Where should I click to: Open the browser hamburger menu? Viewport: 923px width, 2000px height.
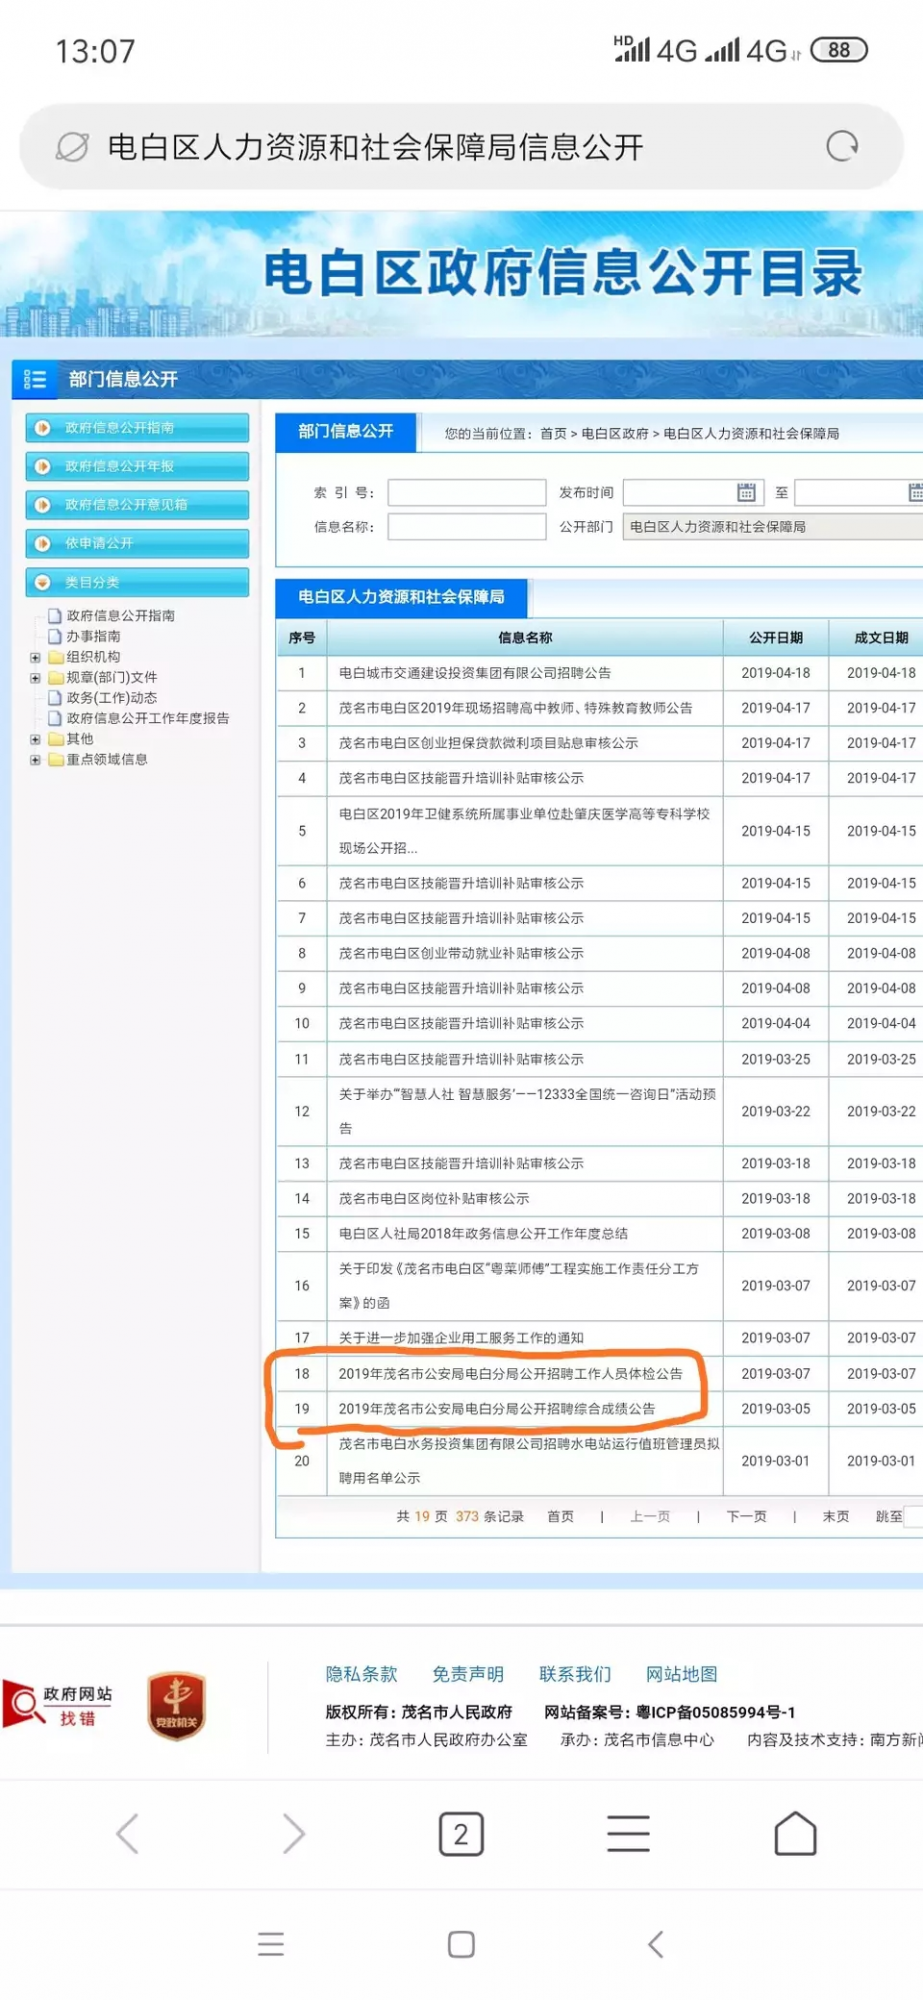(628, 1833)
